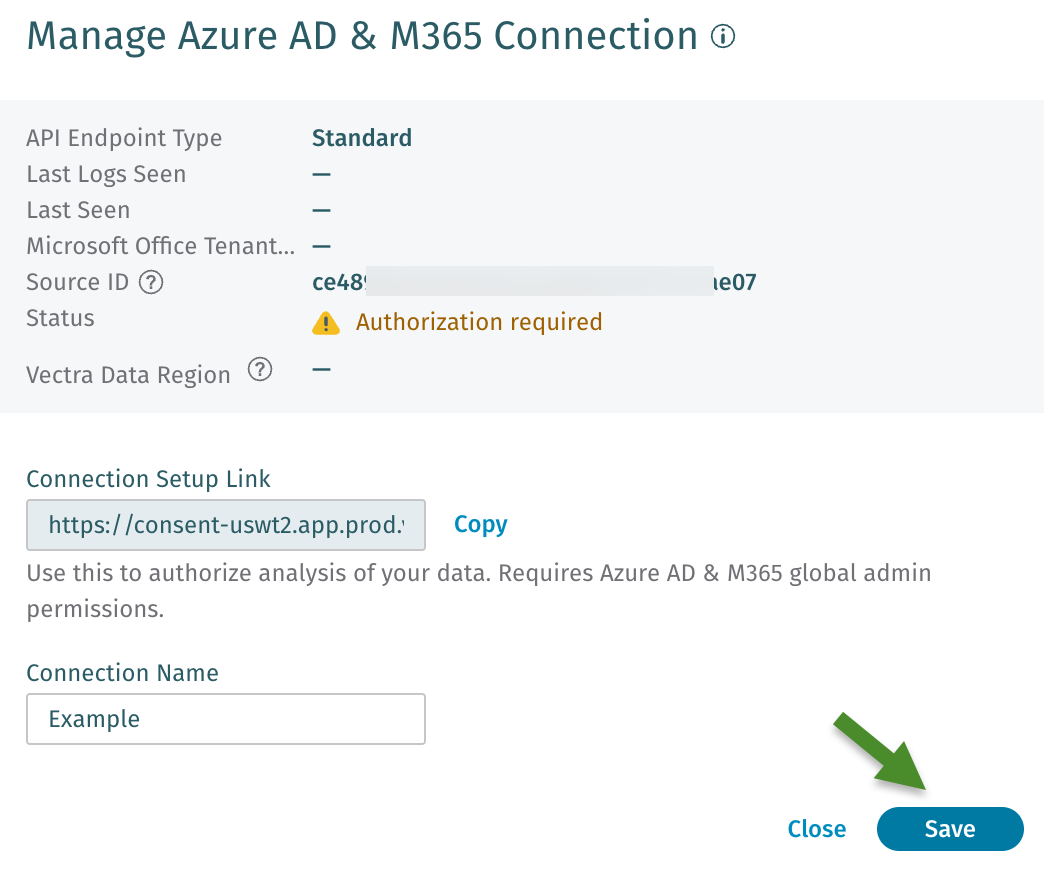Screen dimensions: 1044x874
Task: Click the yellow warning triangle icon
Action: [x=326, y=322]
